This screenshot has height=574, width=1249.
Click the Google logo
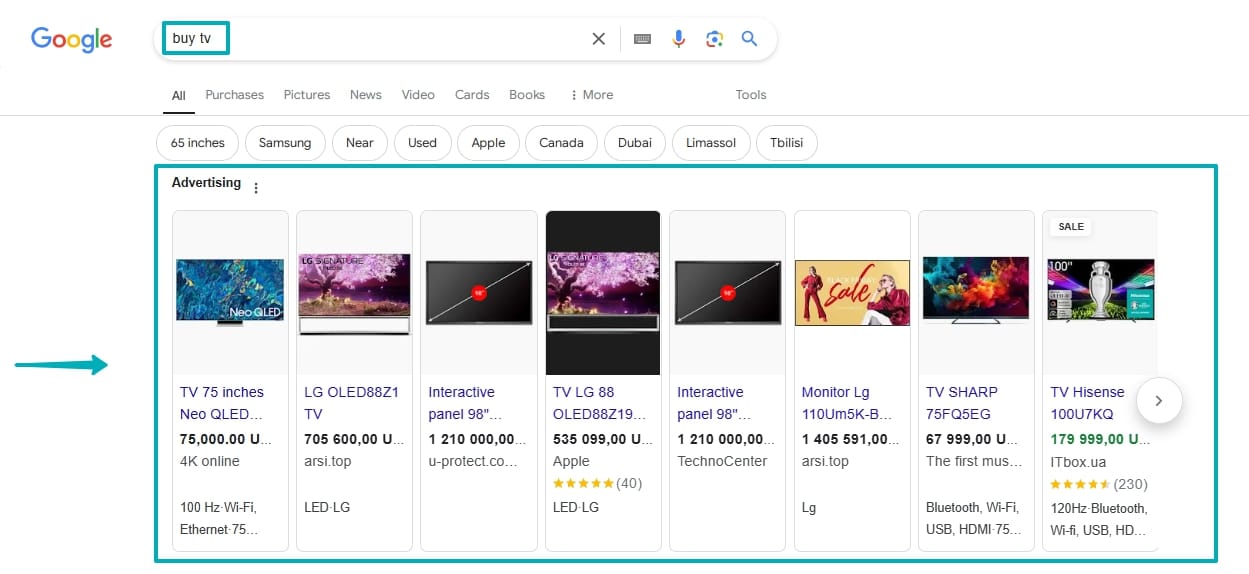pos(72,39)
